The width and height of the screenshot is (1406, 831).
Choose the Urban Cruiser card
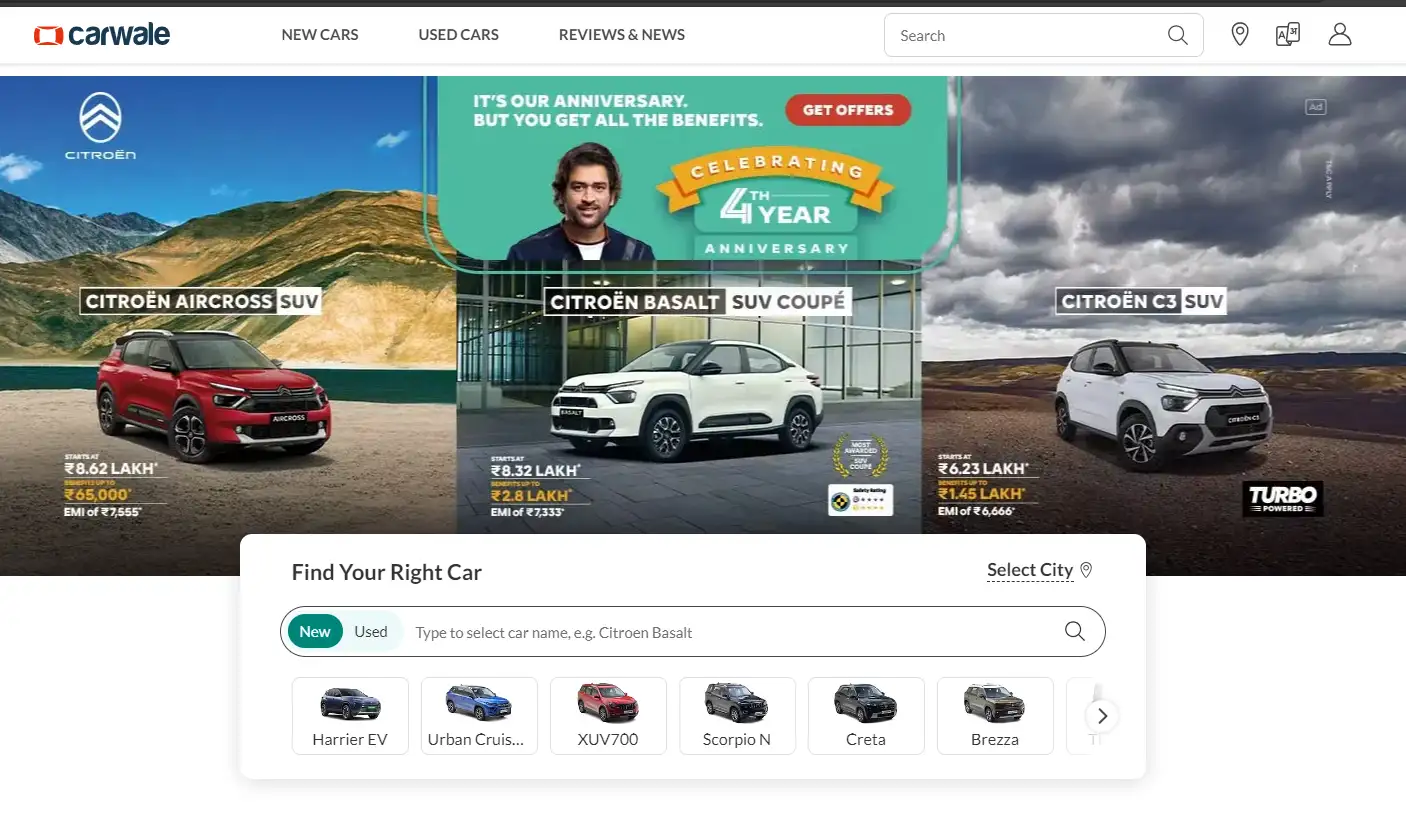coord(479,716)
